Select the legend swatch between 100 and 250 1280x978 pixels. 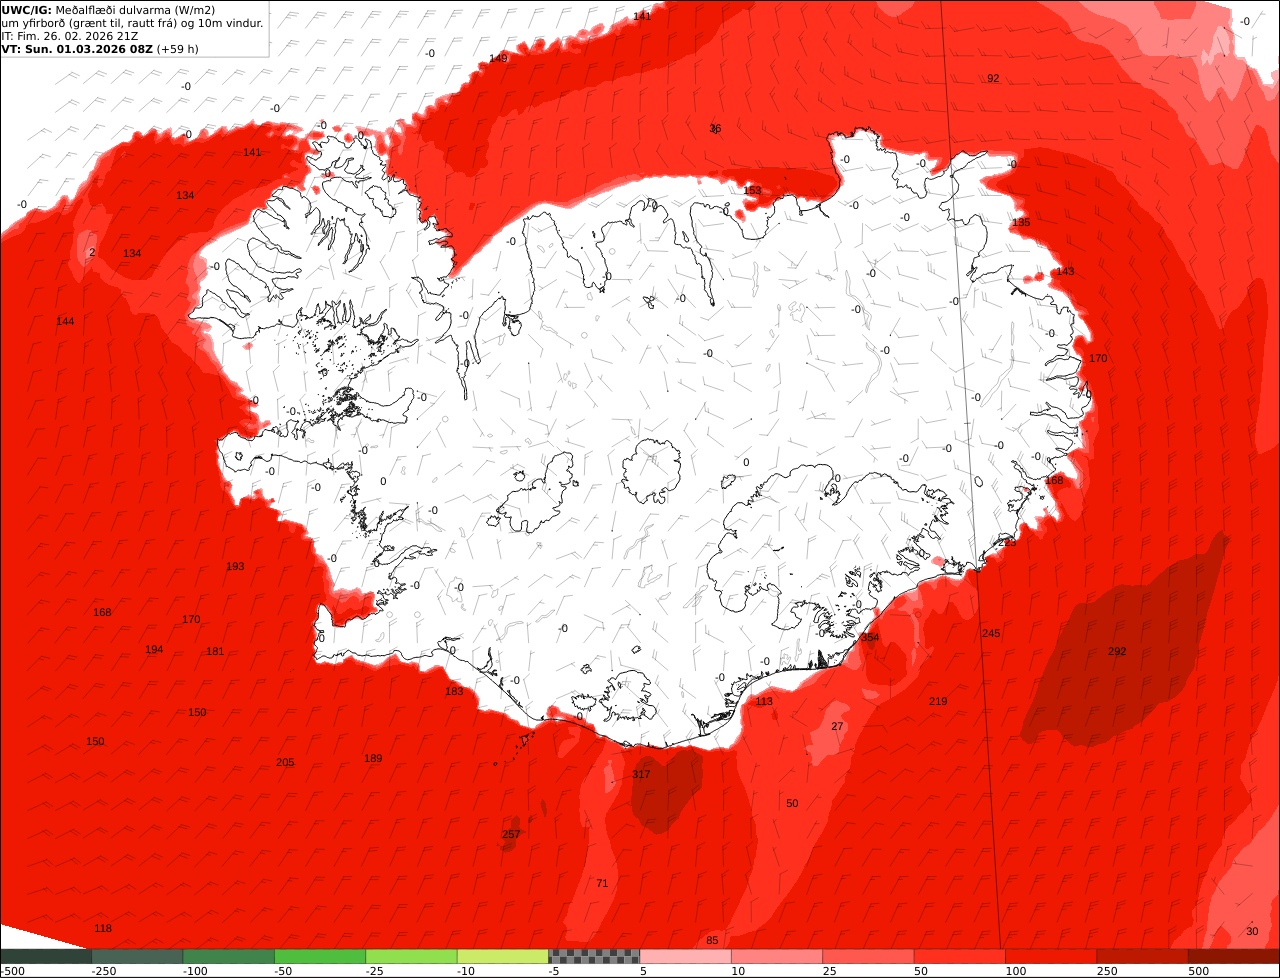1051,956
